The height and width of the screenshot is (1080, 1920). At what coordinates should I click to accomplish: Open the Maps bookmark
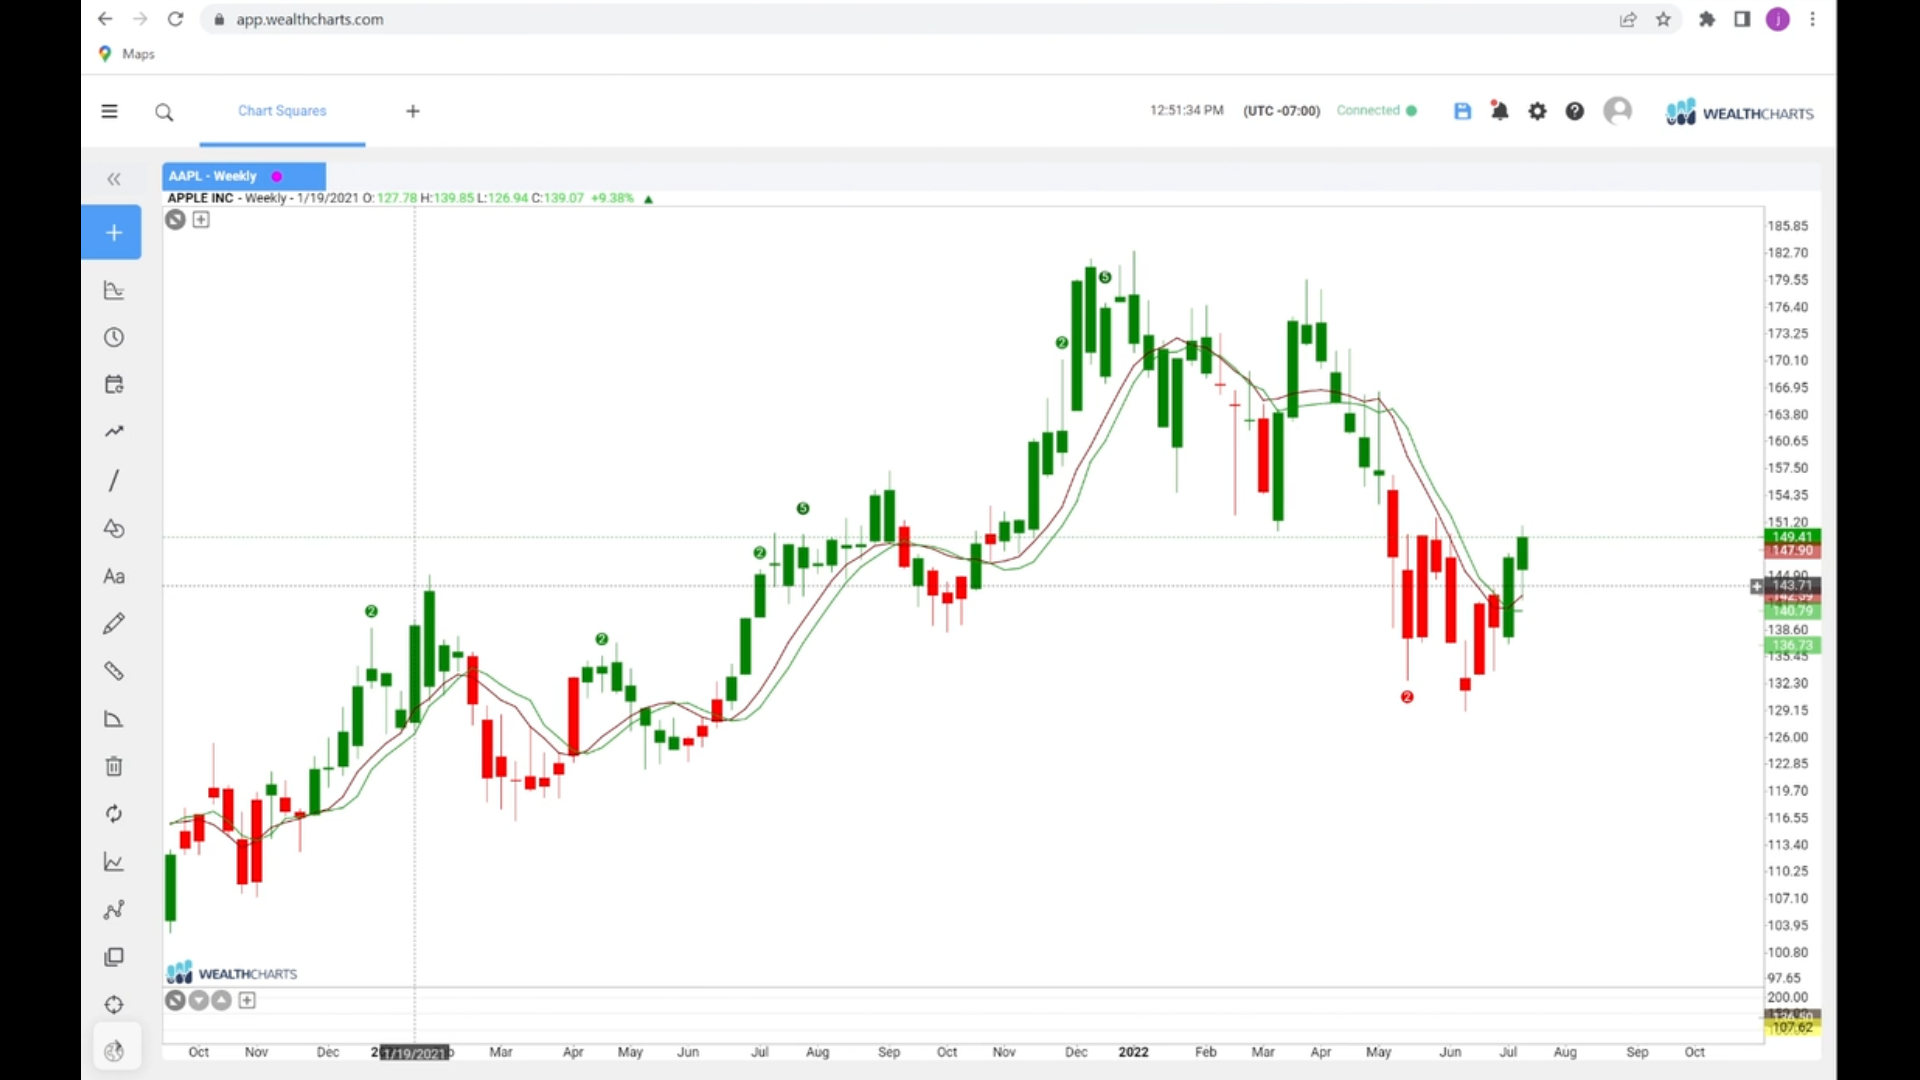127,54
